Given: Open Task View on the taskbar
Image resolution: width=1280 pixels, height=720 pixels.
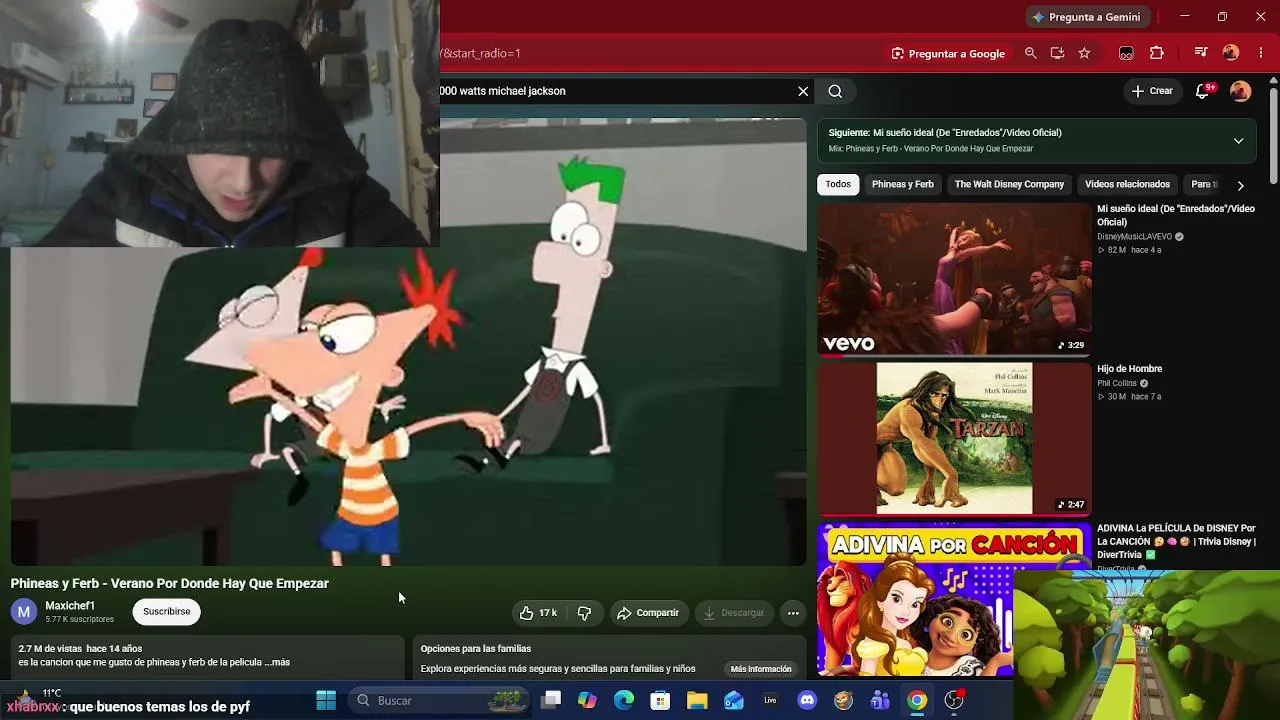Looking at the screenshot, I should (x=551, y=700).
